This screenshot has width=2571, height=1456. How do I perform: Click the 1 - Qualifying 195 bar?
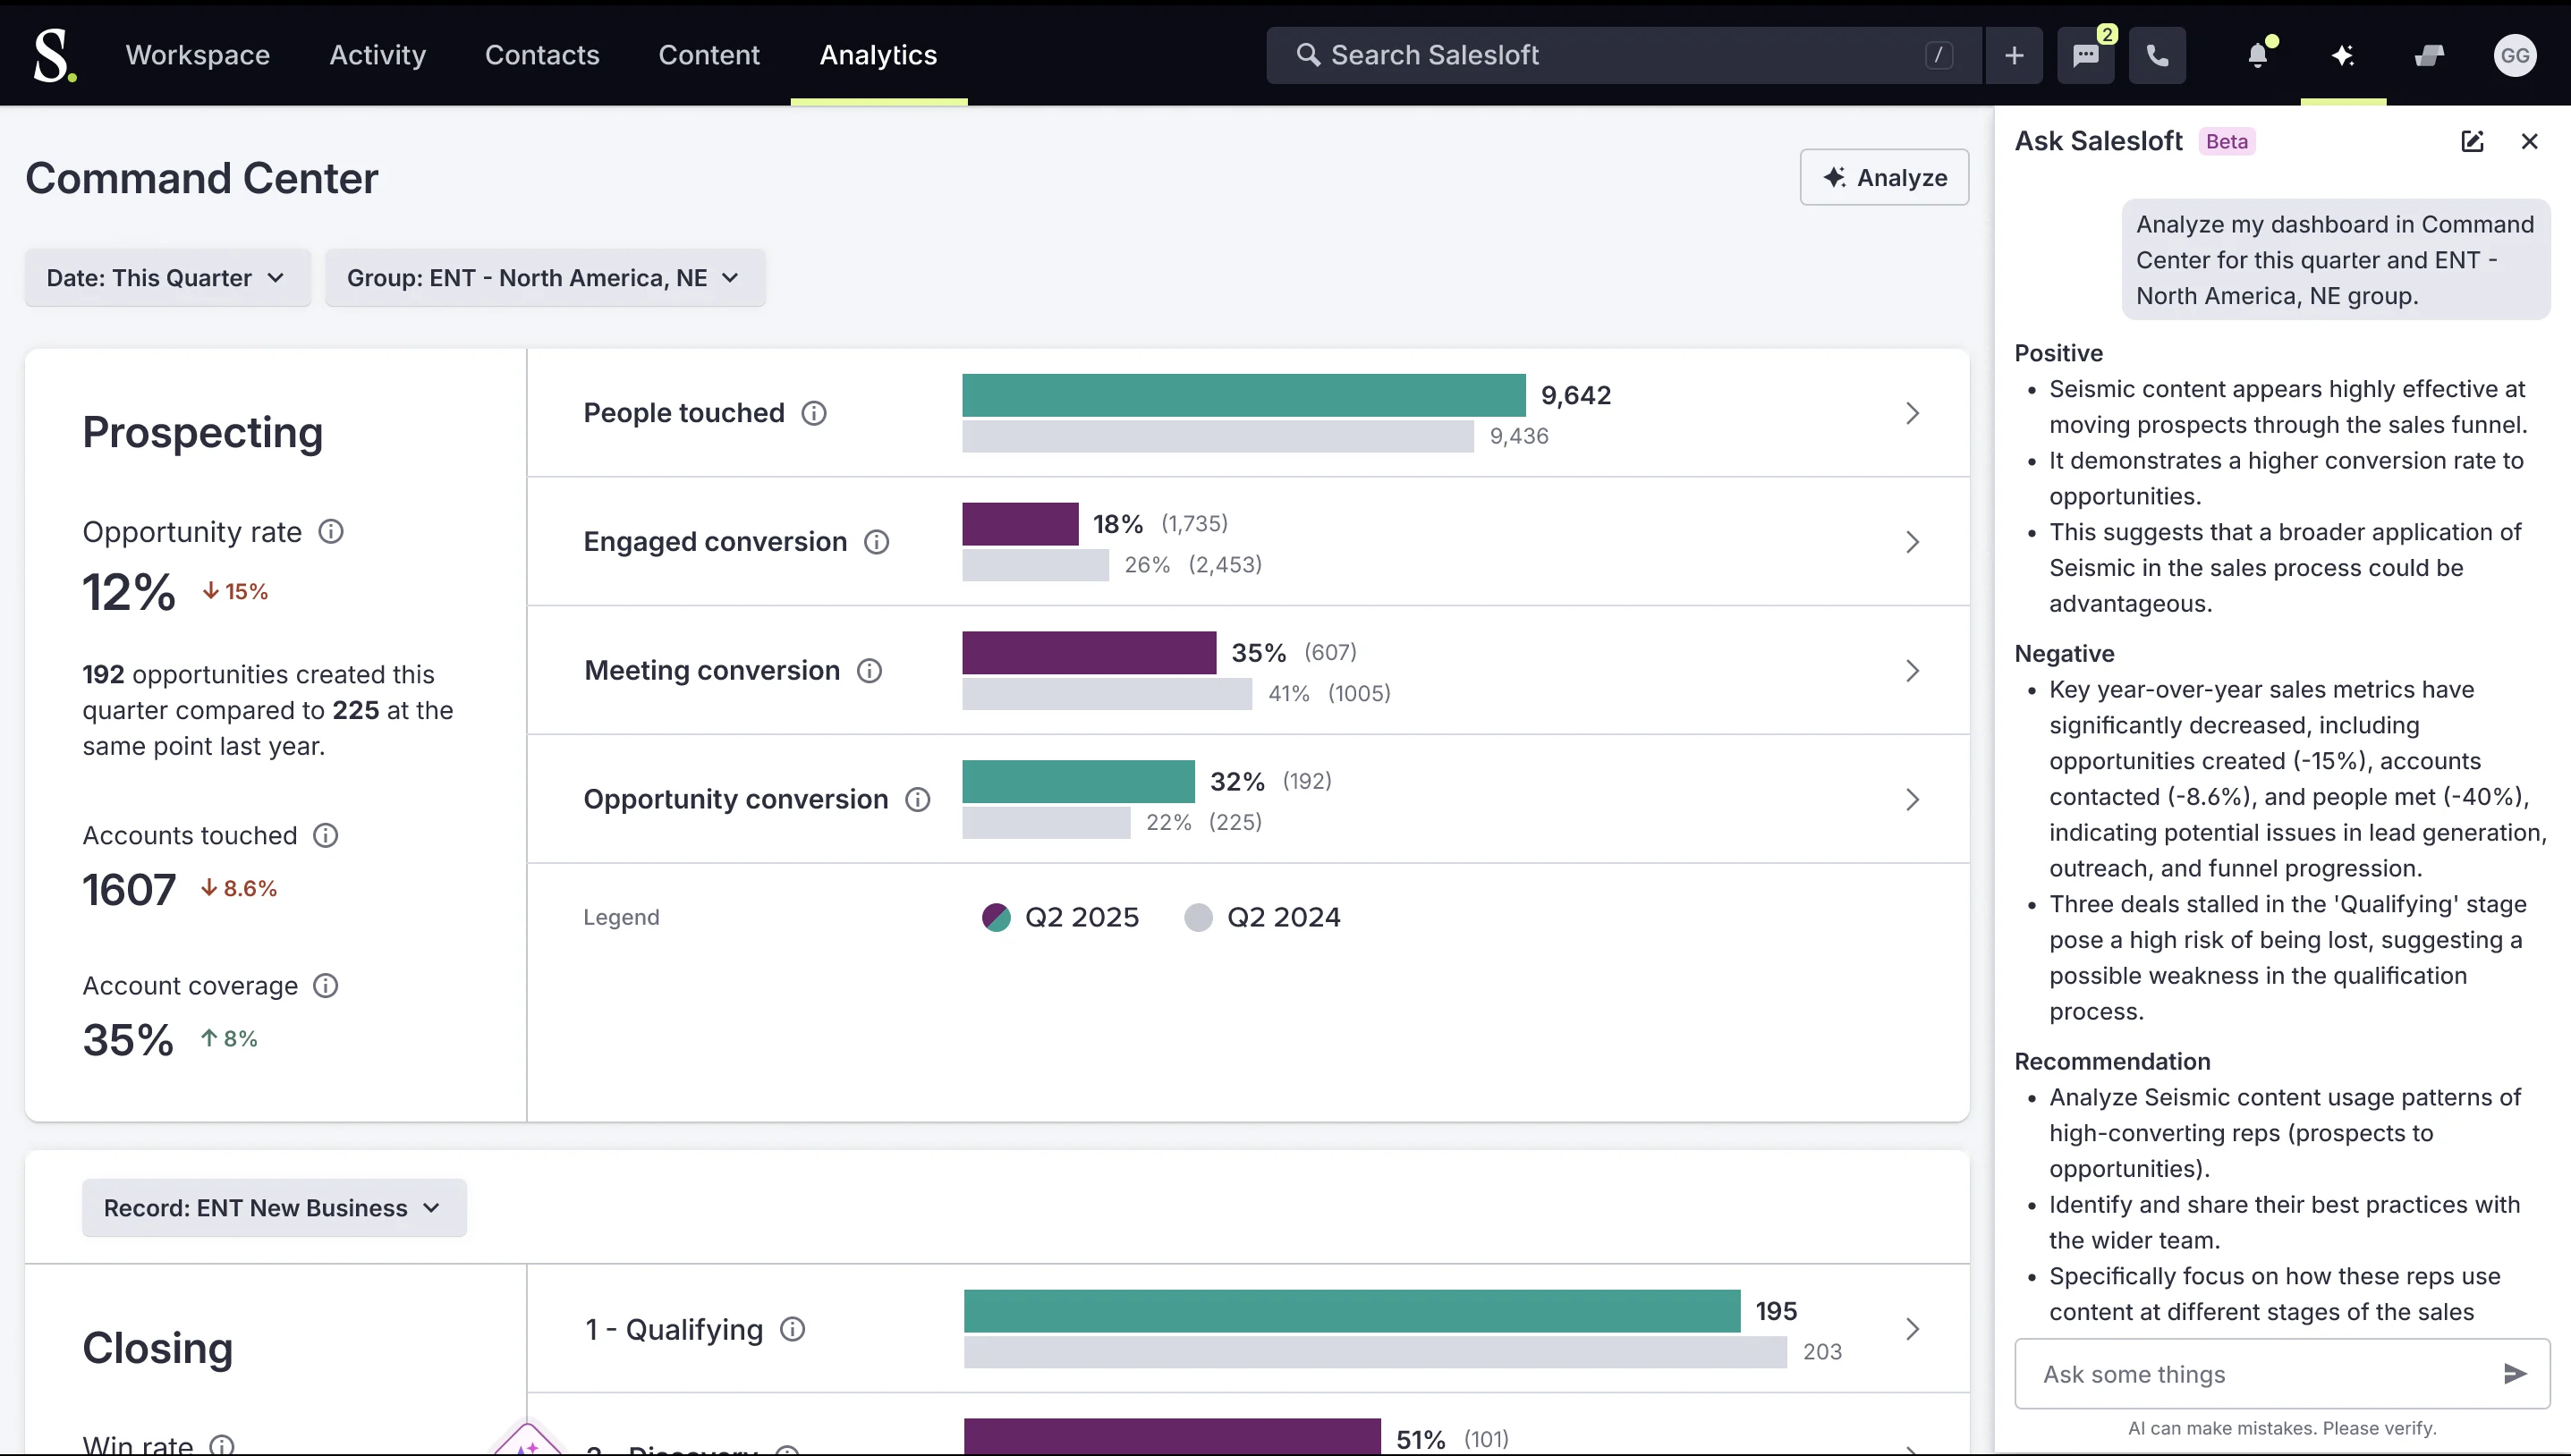pos(1352,1311)
